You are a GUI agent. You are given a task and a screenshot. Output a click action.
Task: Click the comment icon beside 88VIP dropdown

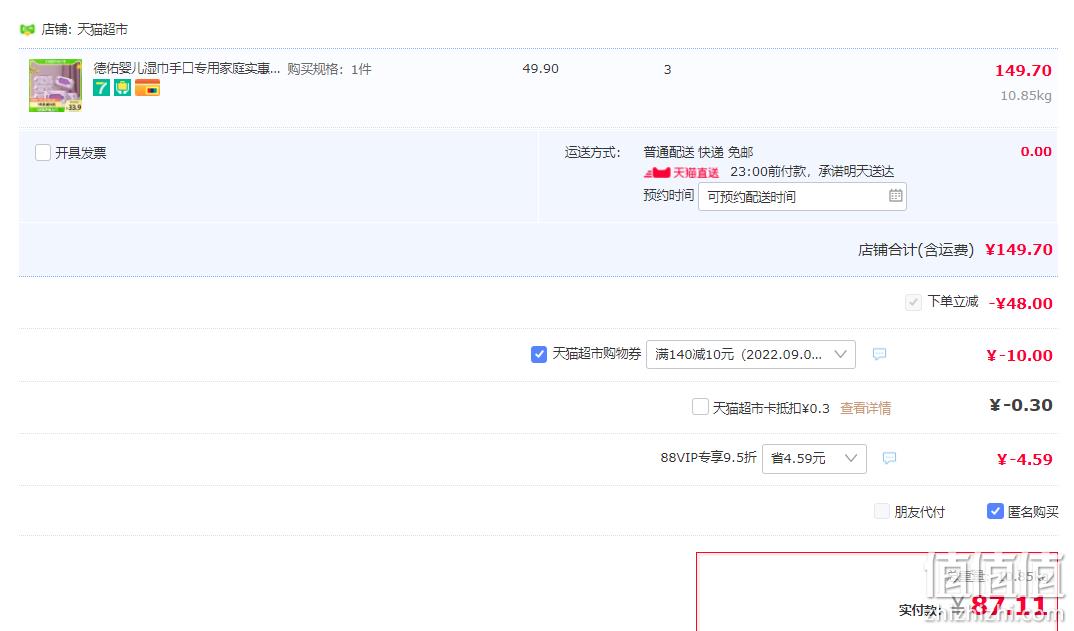coord(889,458)
